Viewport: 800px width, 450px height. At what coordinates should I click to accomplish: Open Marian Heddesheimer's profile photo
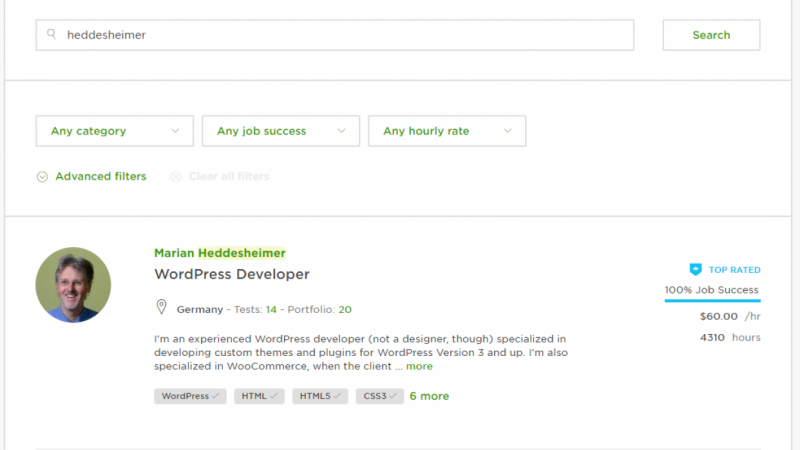point(73,285)
